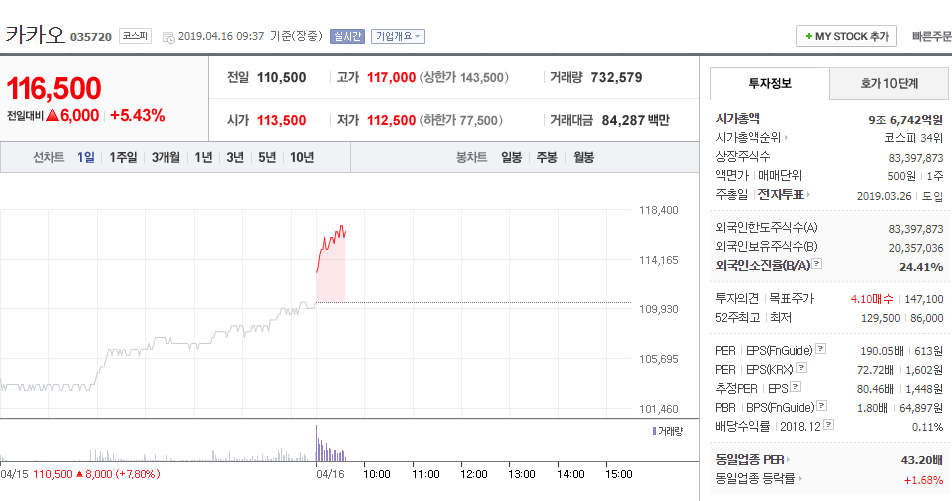Click the 코스피 market badge
The height and width of the screenshot is (501, 952).
tap(135, 36)
